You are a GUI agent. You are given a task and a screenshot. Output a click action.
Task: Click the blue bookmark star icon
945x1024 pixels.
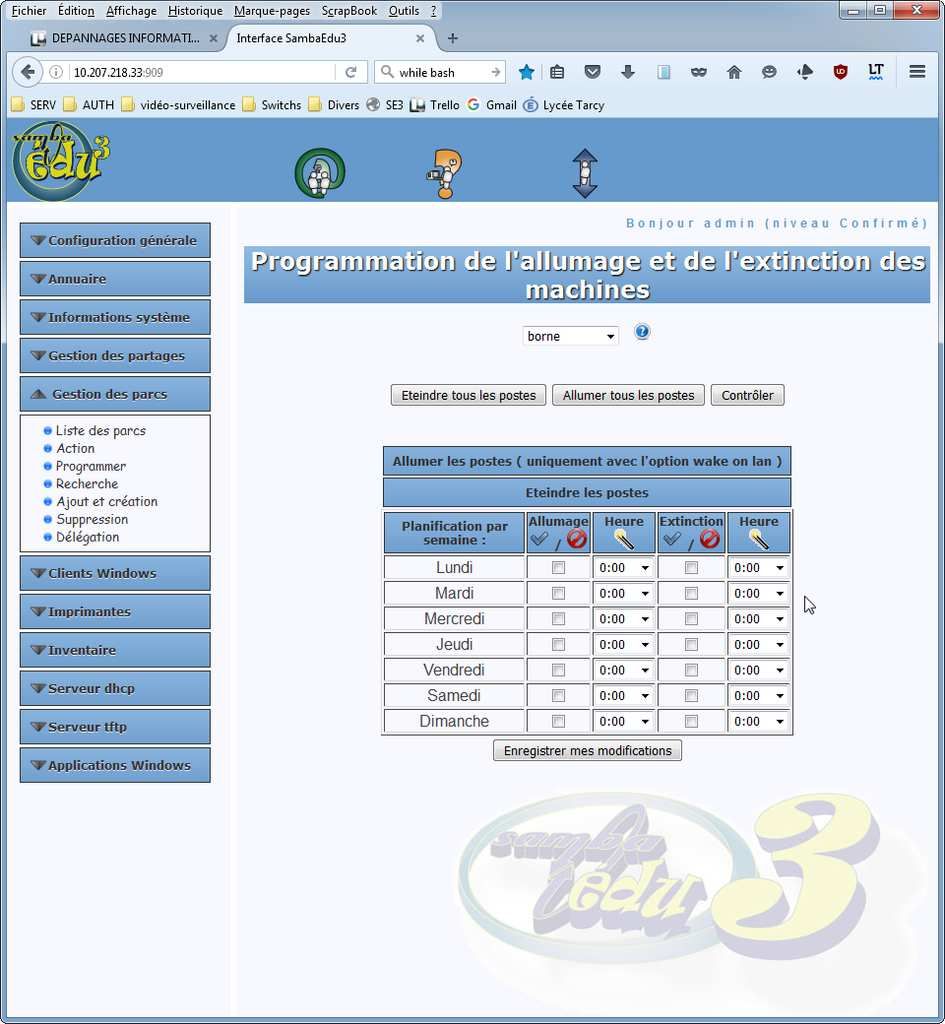coord(526,72)
